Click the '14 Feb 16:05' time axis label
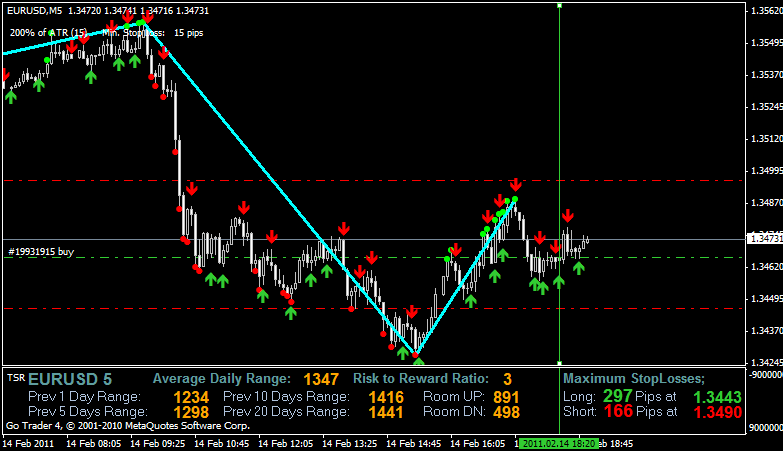The height and width of the screenshot is (451, 783). click(477, 444)
